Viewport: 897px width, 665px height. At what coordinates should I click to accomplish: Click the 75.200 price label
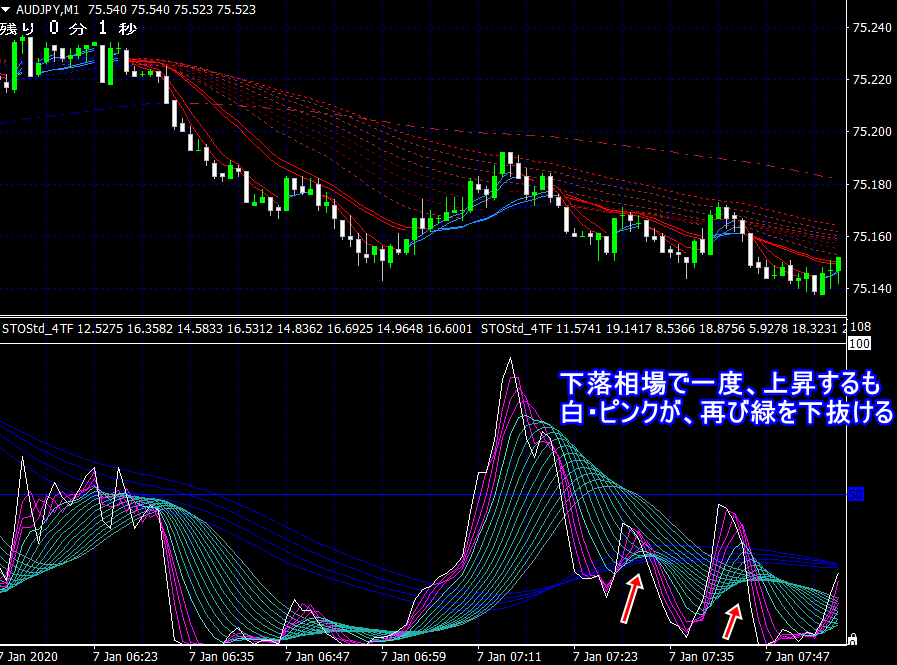pyautogui.click(x=872, y=132)
